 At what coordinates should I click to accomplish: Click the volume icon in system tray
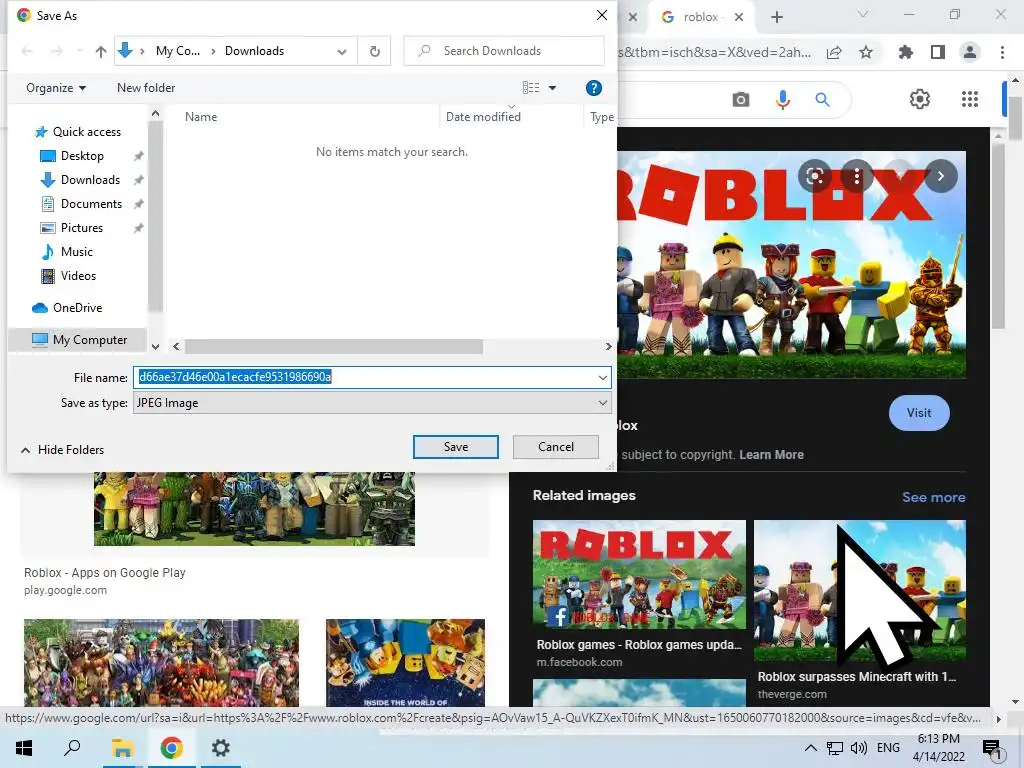coord(858,748)
